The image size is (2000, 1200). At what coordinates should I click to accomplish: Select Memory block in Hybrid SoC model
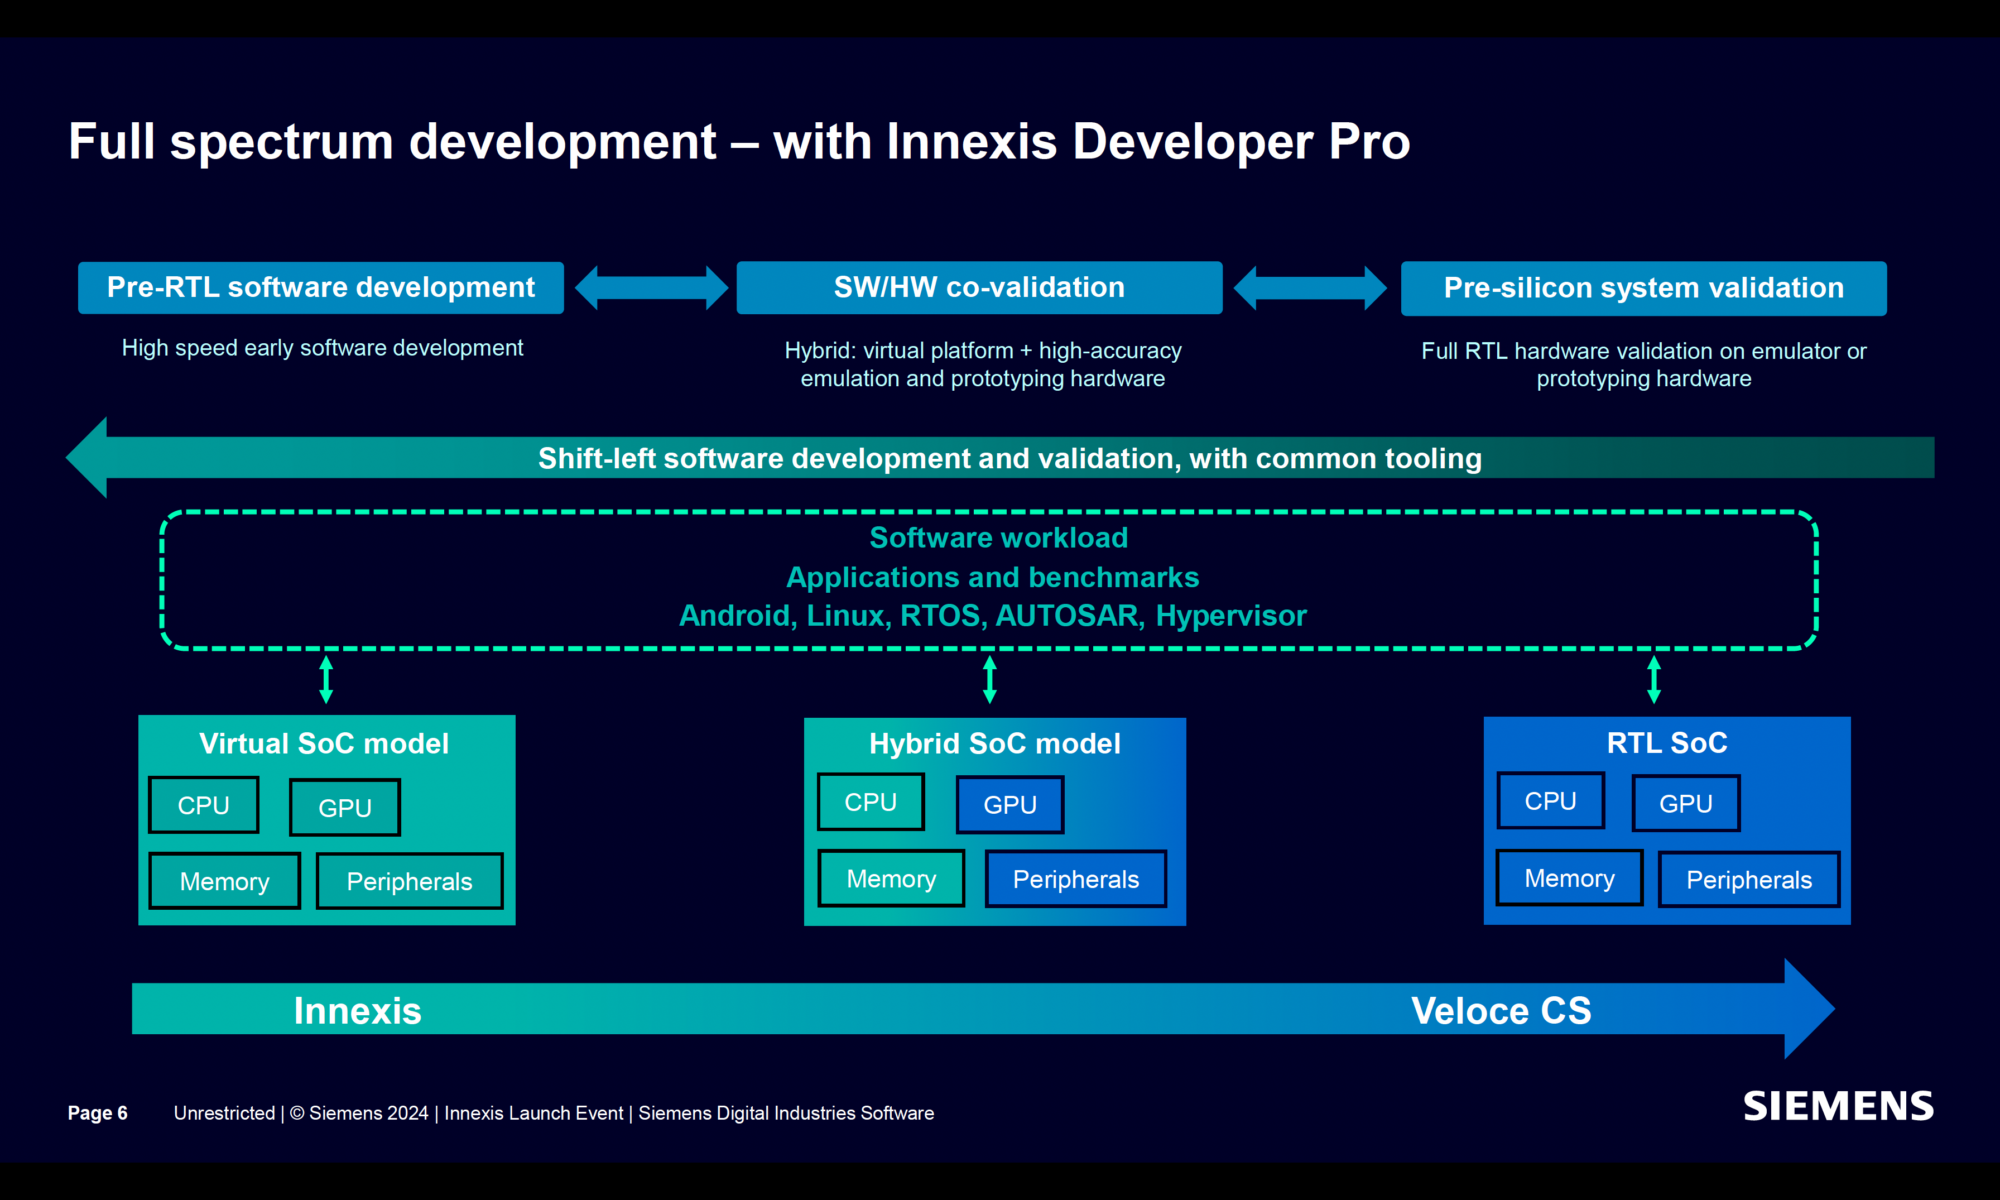coord(891,879)
